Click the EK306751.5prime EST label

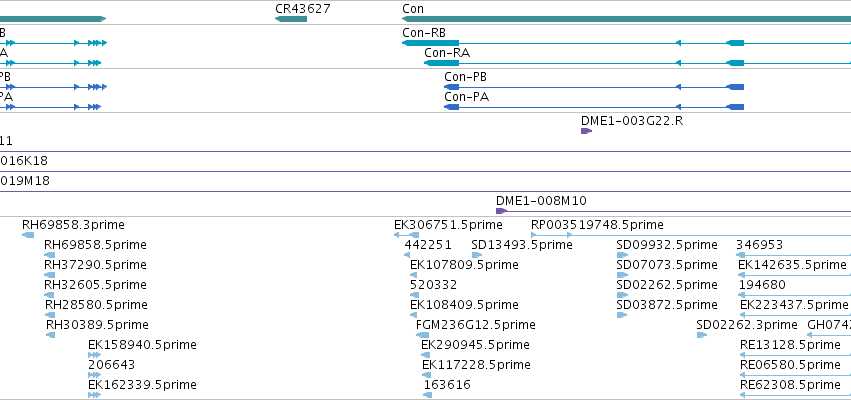coord(448,225)
